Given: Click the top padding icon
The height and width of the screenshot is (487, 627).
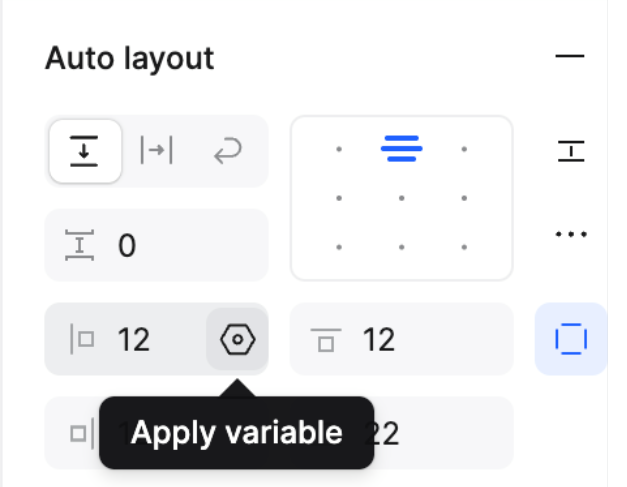Looking at the screenshot, I should tap(326, 341).
